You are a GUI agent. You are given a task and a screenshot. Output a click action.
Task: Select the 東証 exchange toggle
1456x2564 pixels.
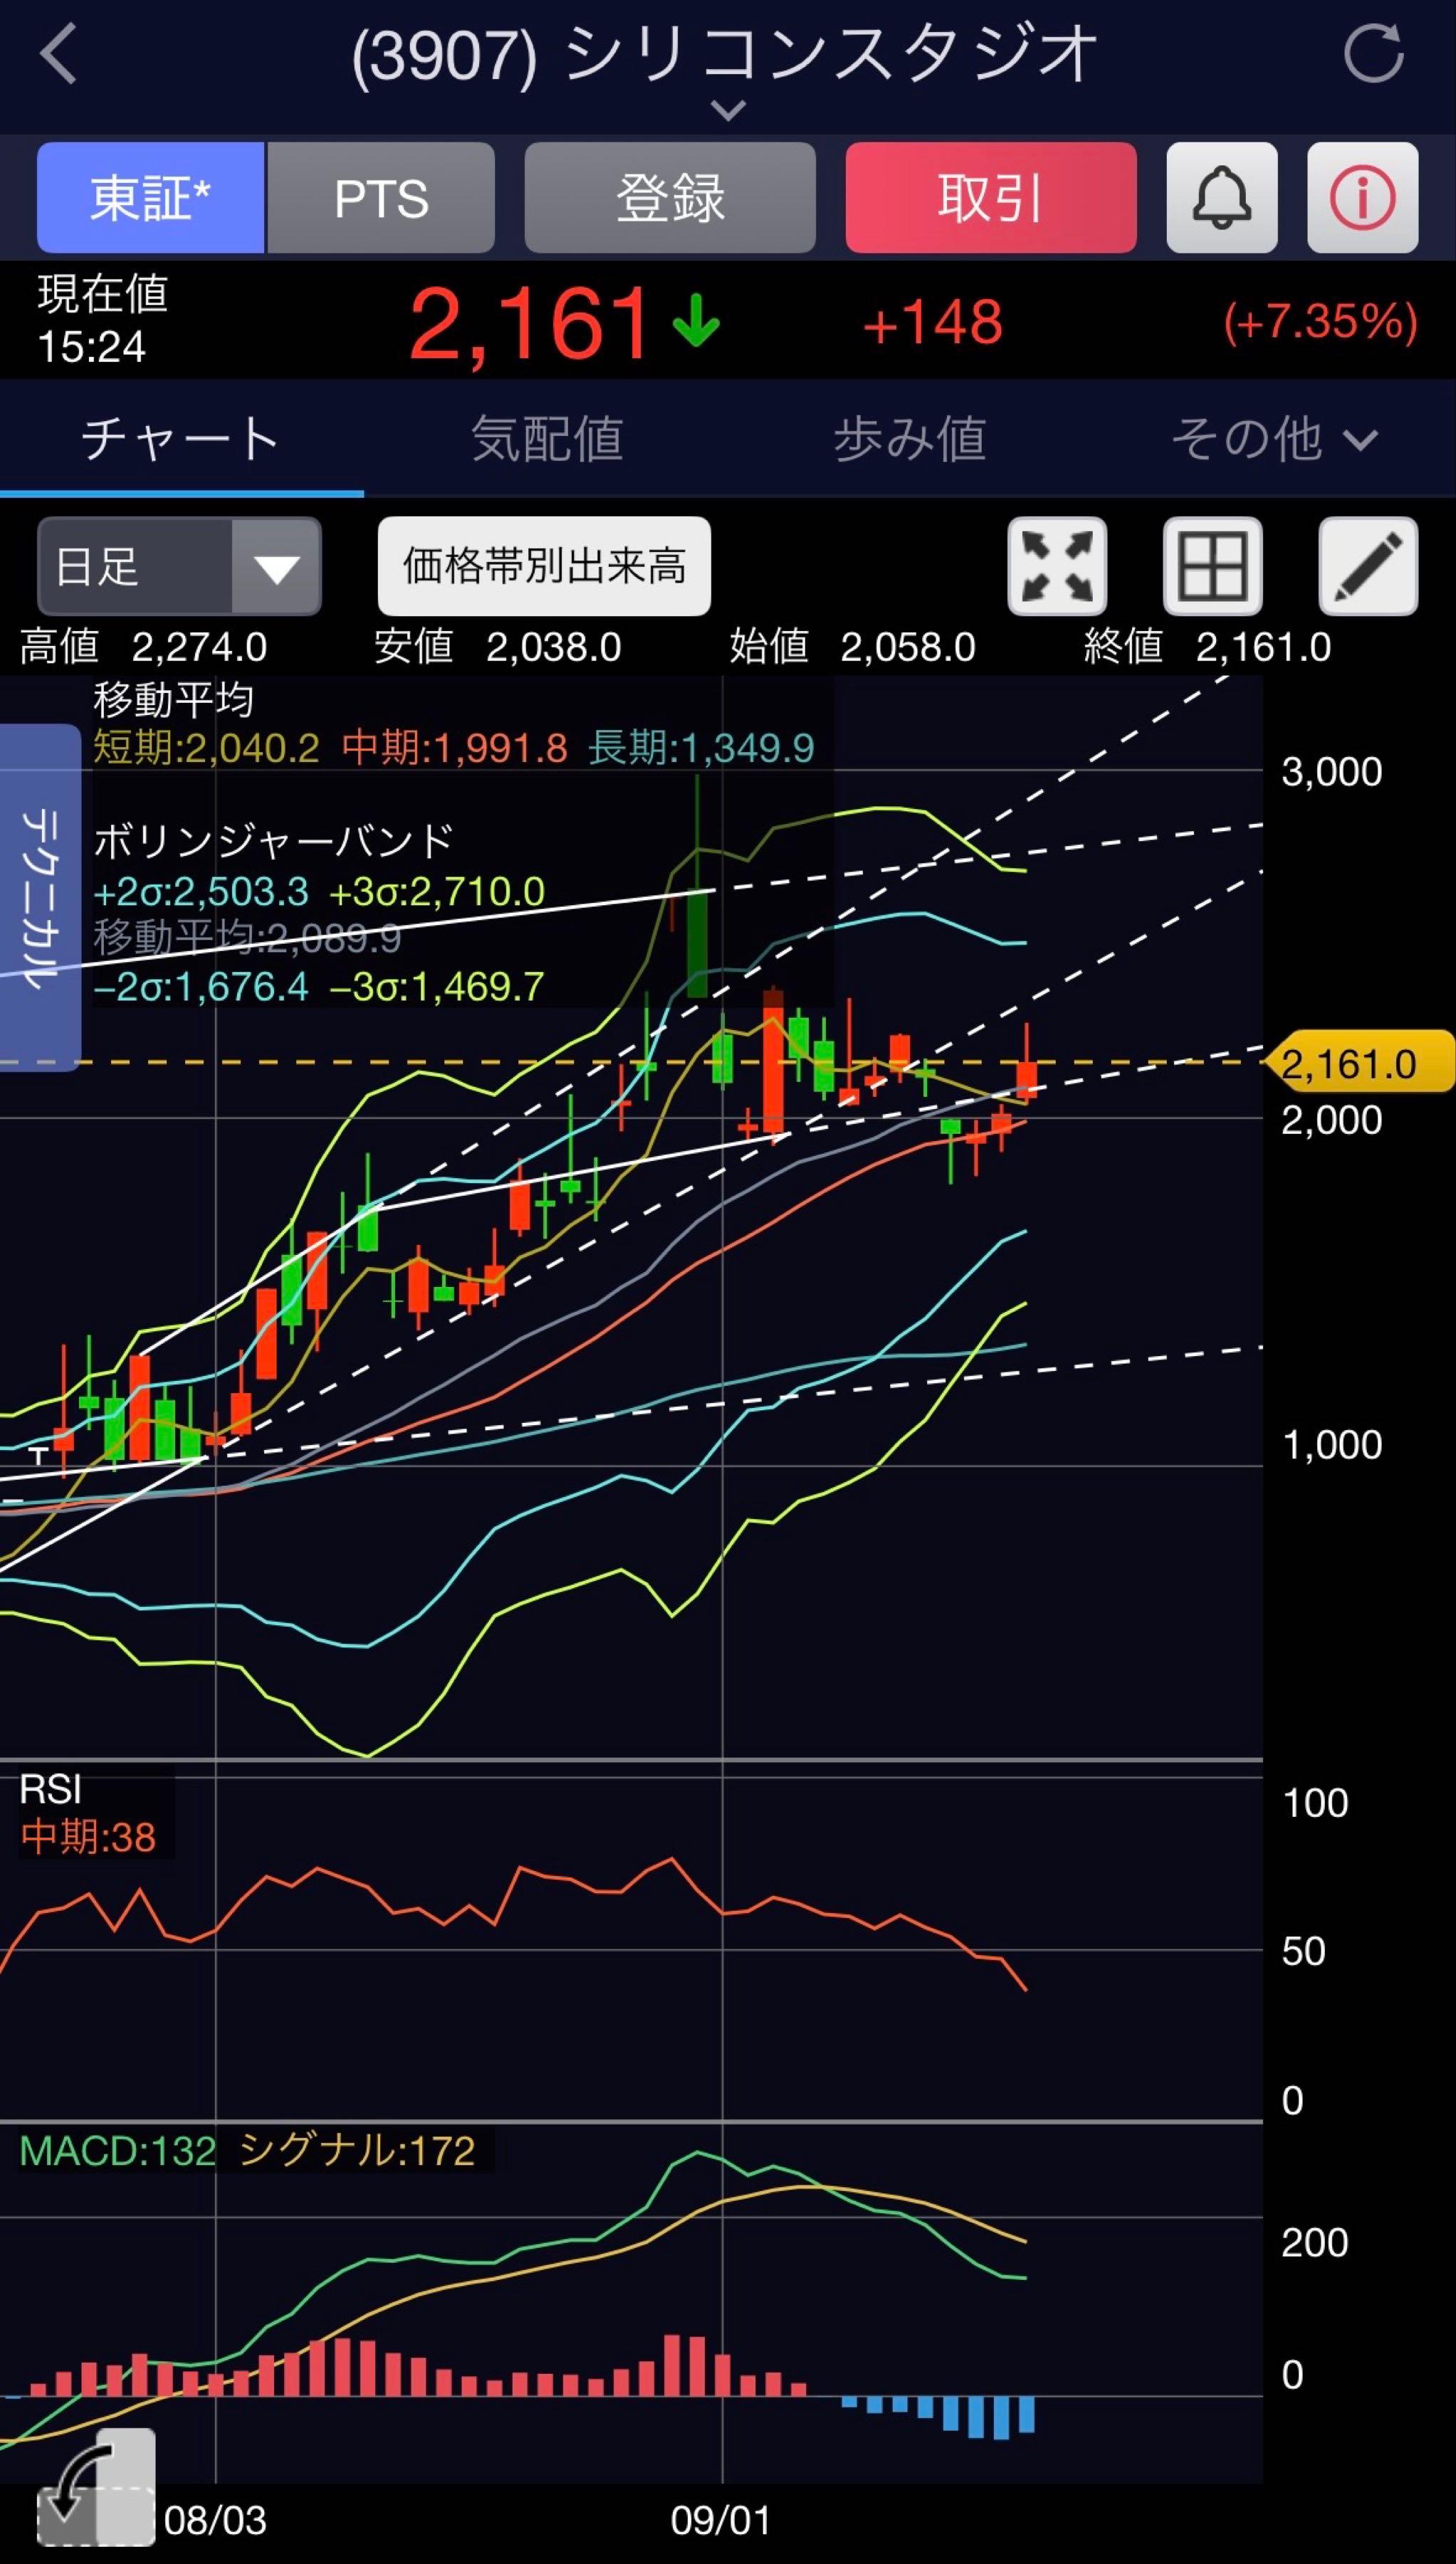click(151, 197)
